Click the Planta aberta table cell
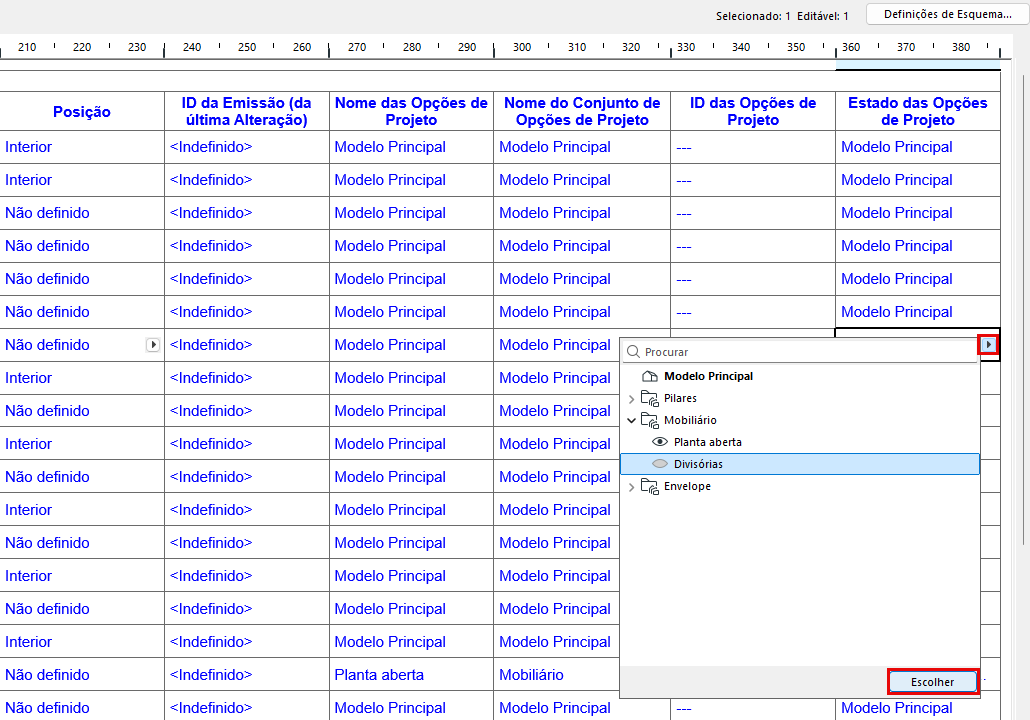 [411, 675]
